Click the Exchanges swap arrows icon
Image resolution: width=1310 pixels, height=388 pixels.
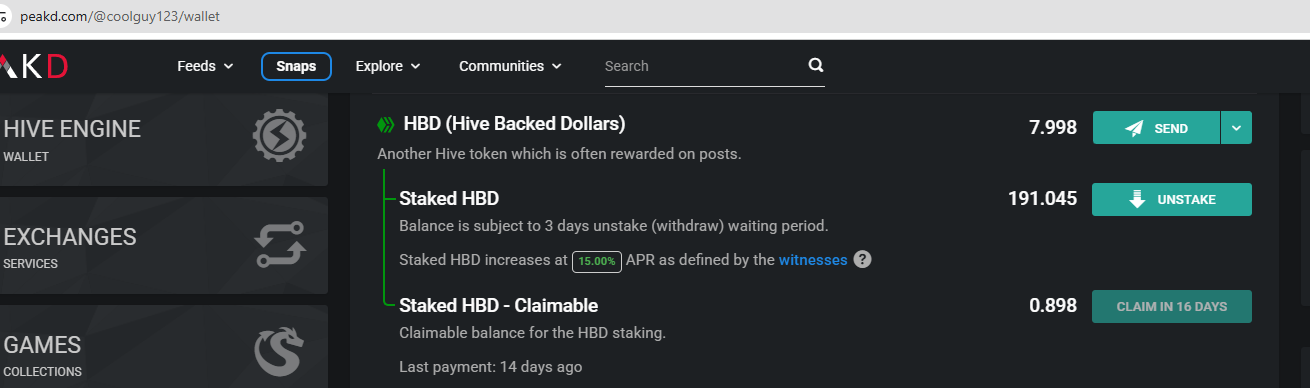(x=281, y=245)
